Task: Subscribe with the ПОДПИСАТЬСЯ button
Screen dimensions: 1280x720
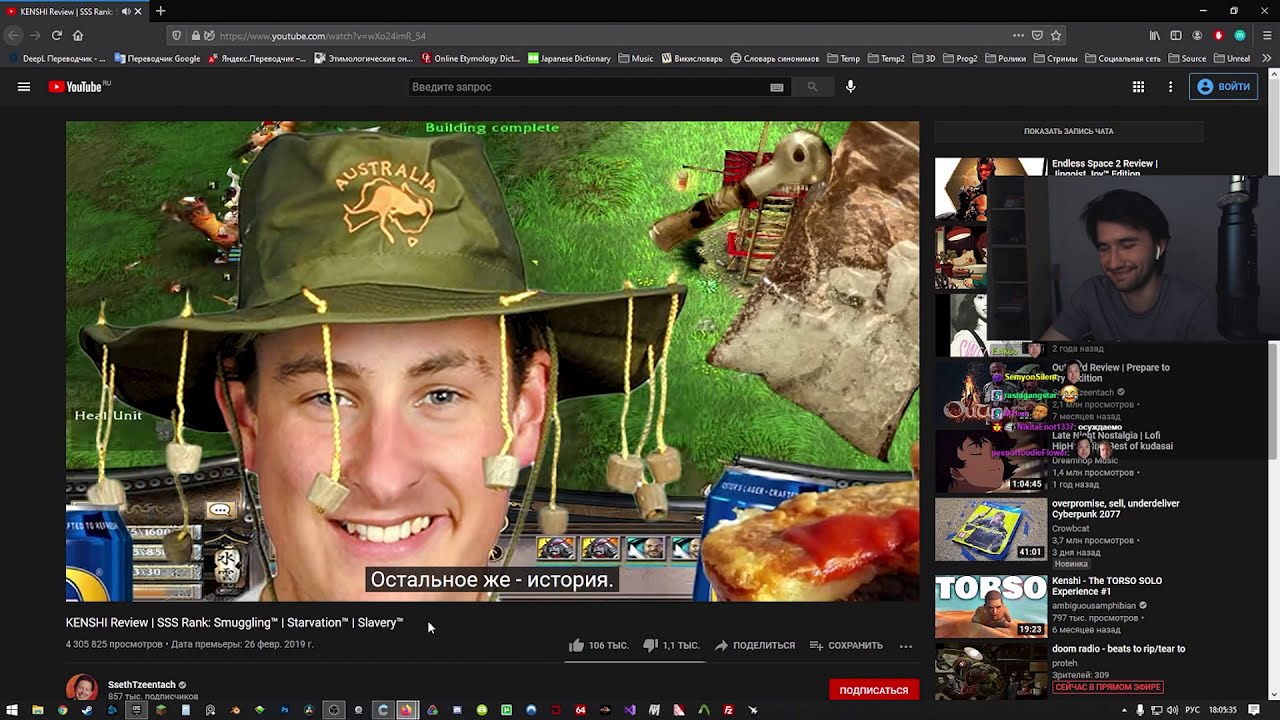Action: [874, 690]
